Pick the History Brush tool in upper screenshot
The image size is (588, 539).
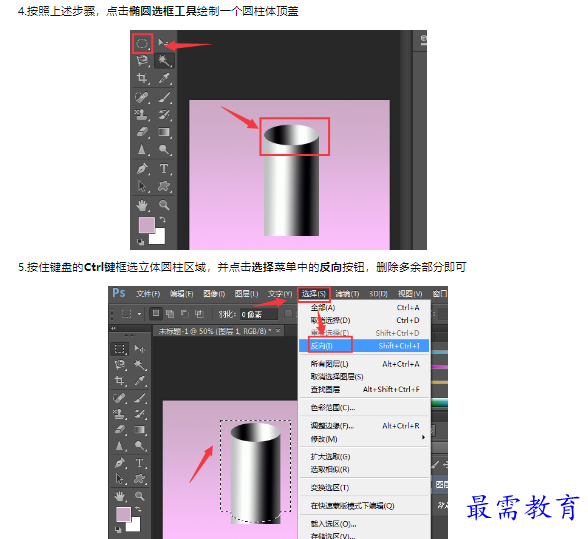point(164,114)
